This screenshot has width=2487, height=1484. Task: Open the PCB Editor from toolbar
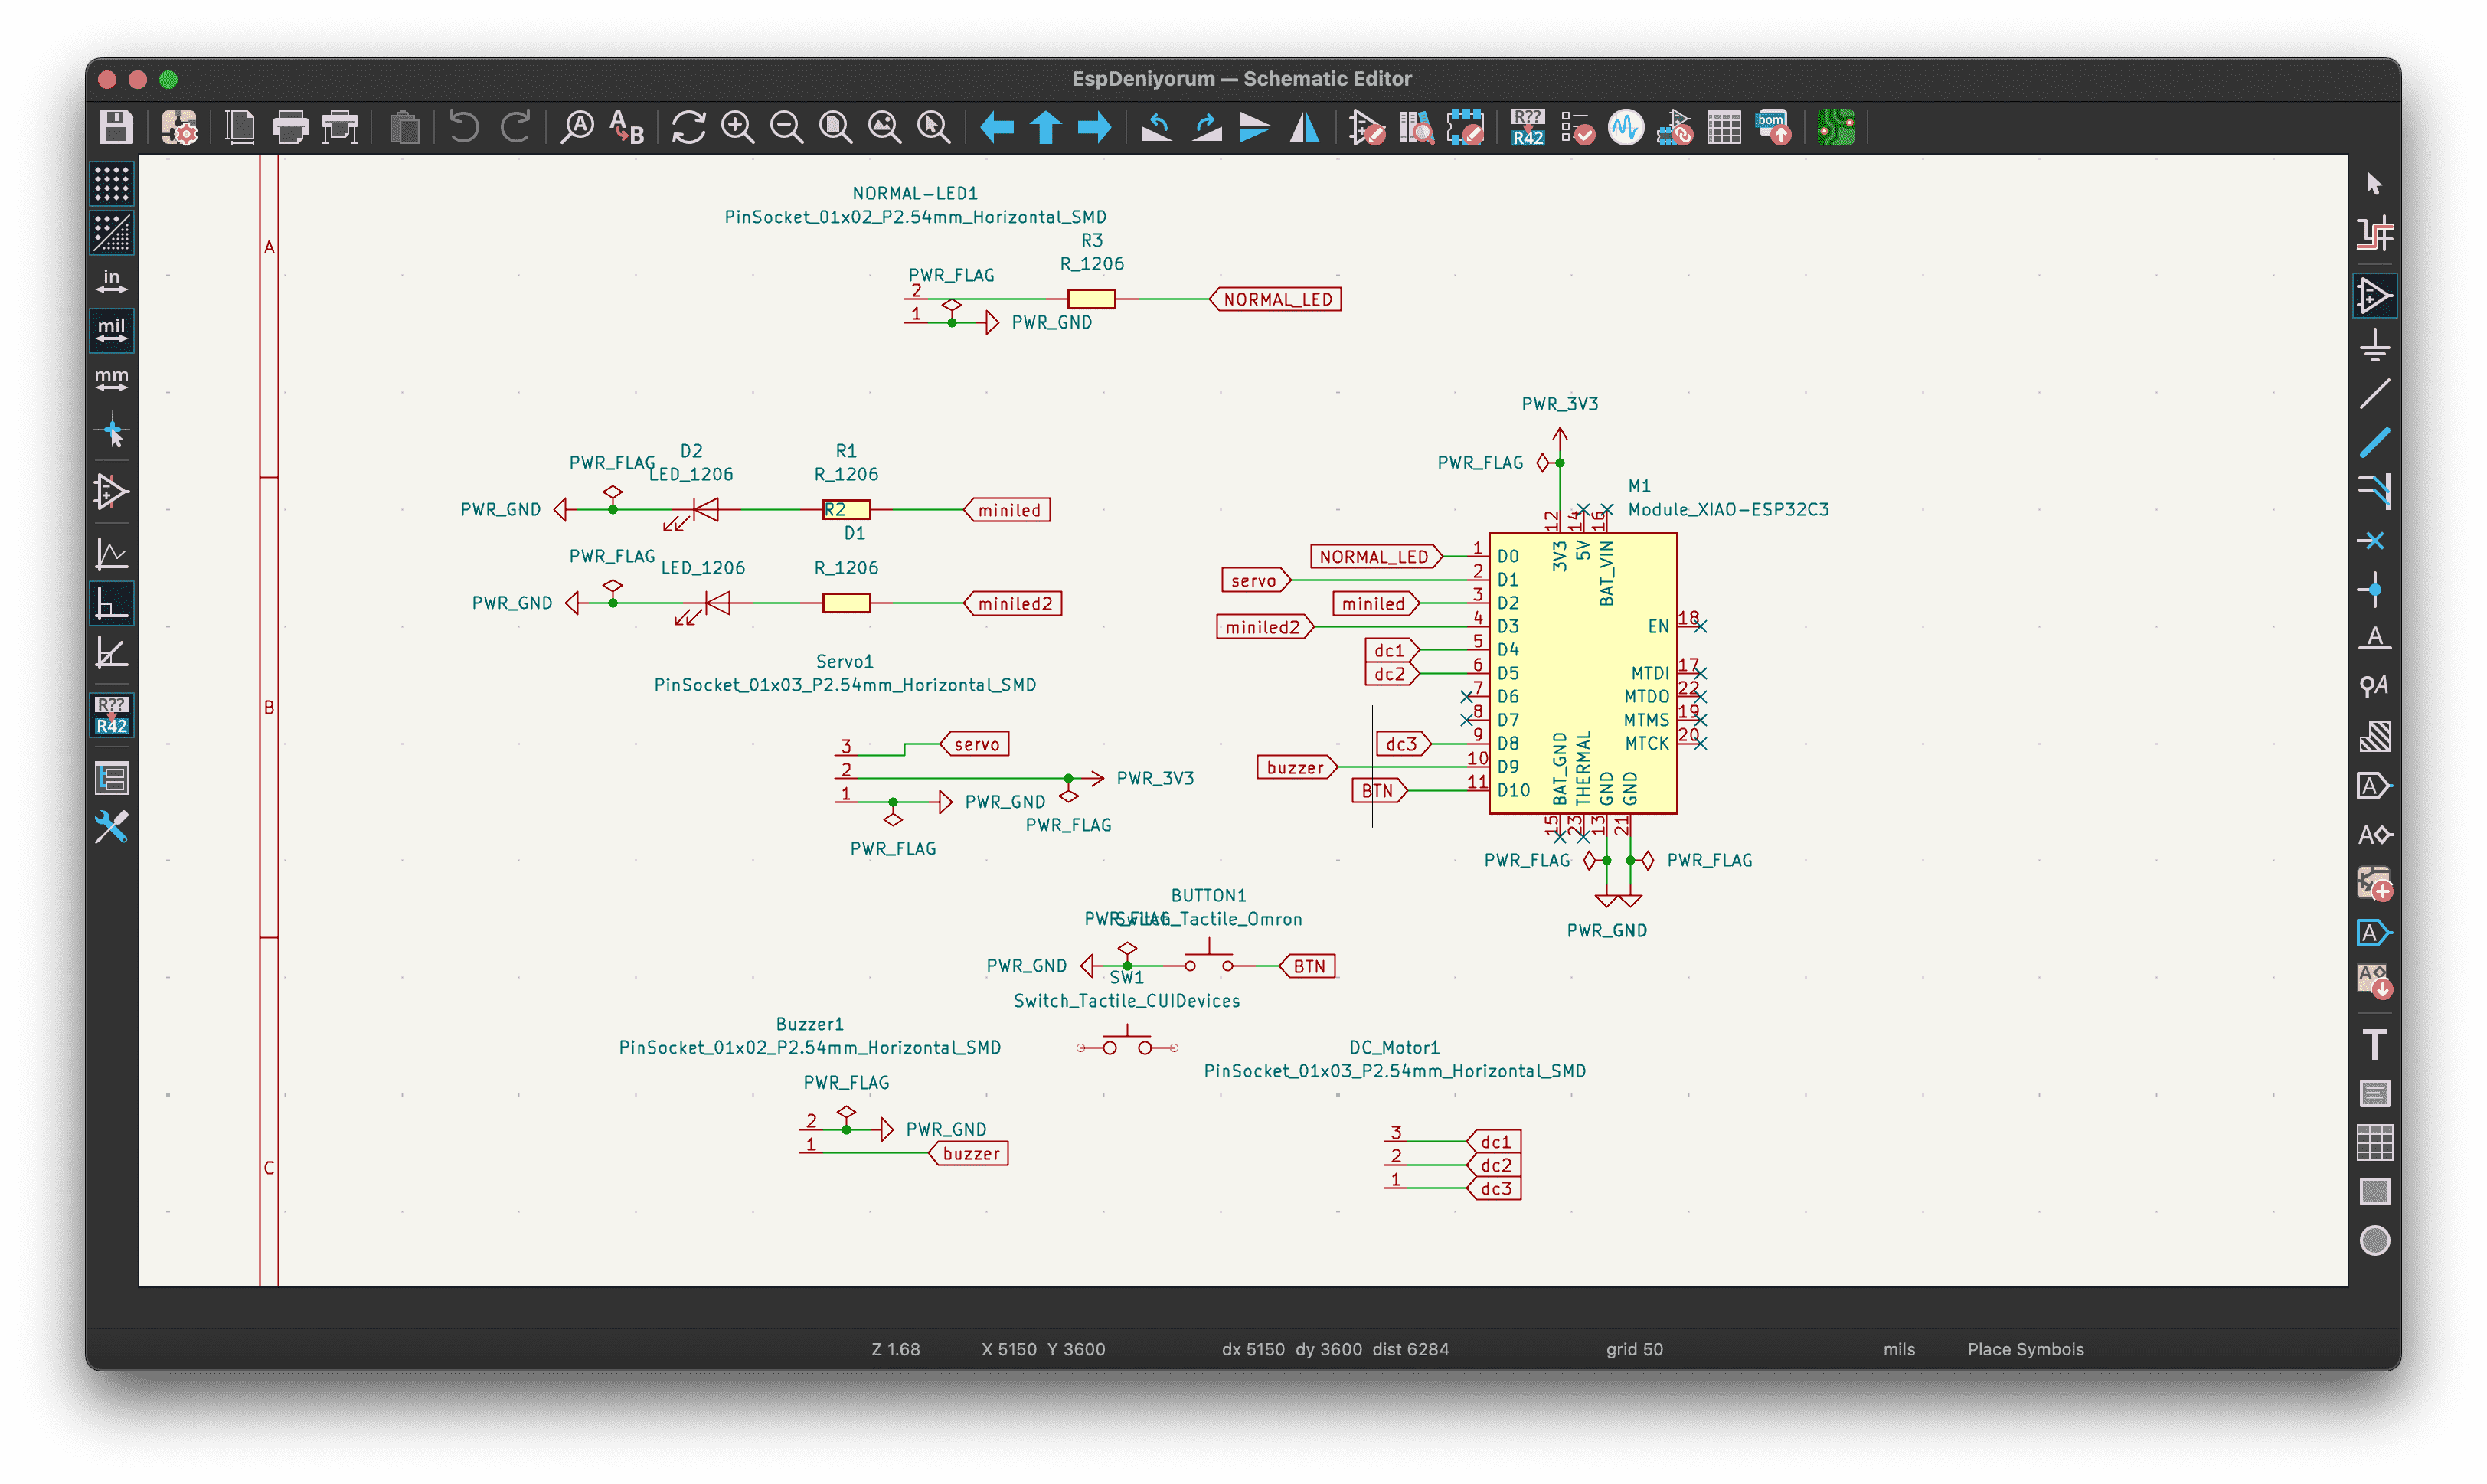[x=1835, y=128]
